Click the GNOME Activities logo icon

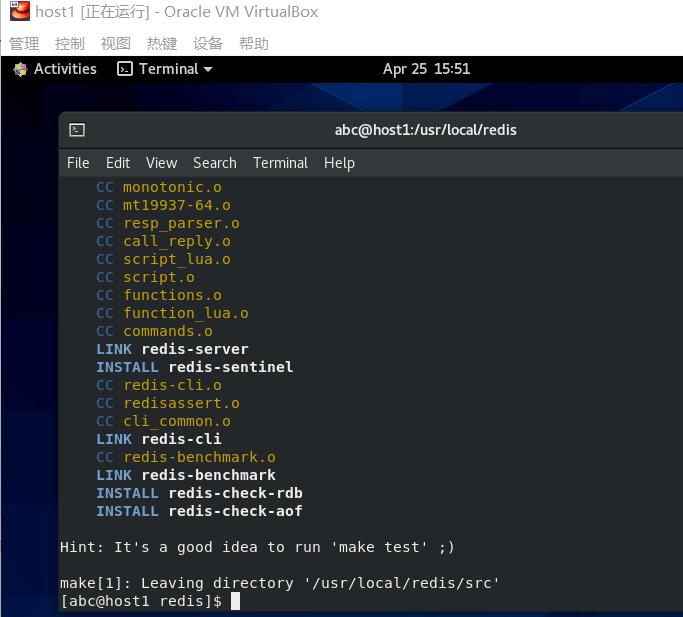coord(20,69)
